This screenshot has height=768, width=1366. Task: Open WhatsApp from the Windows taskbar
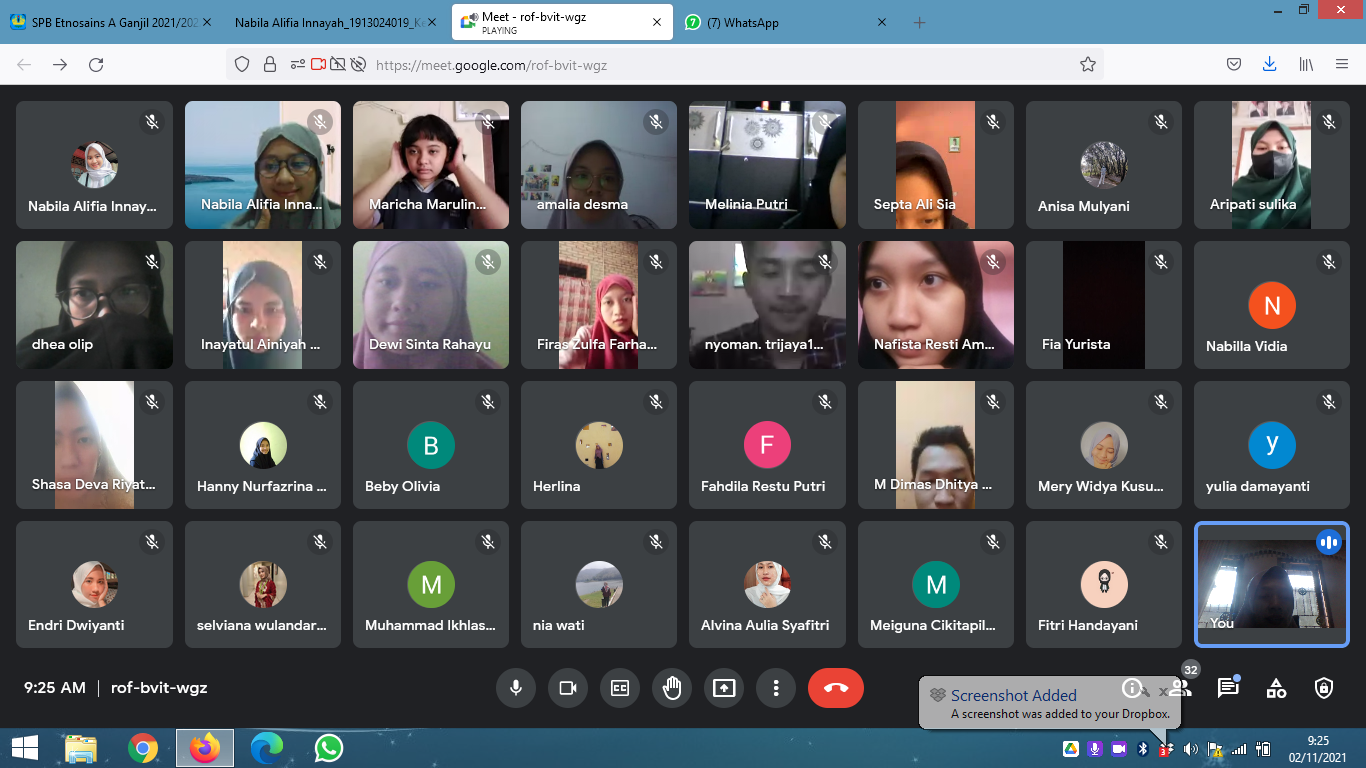pyautogui.click(x=328, y=748)
